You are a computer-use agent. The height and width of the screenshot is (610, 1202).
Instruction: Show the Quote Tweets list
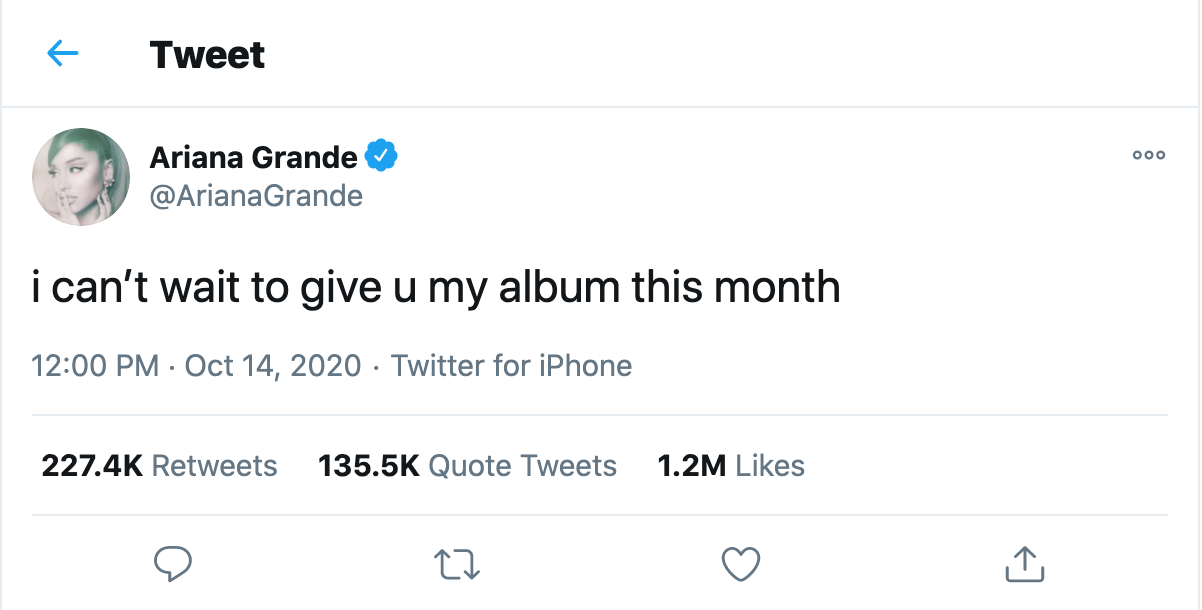tap(522, 466)
